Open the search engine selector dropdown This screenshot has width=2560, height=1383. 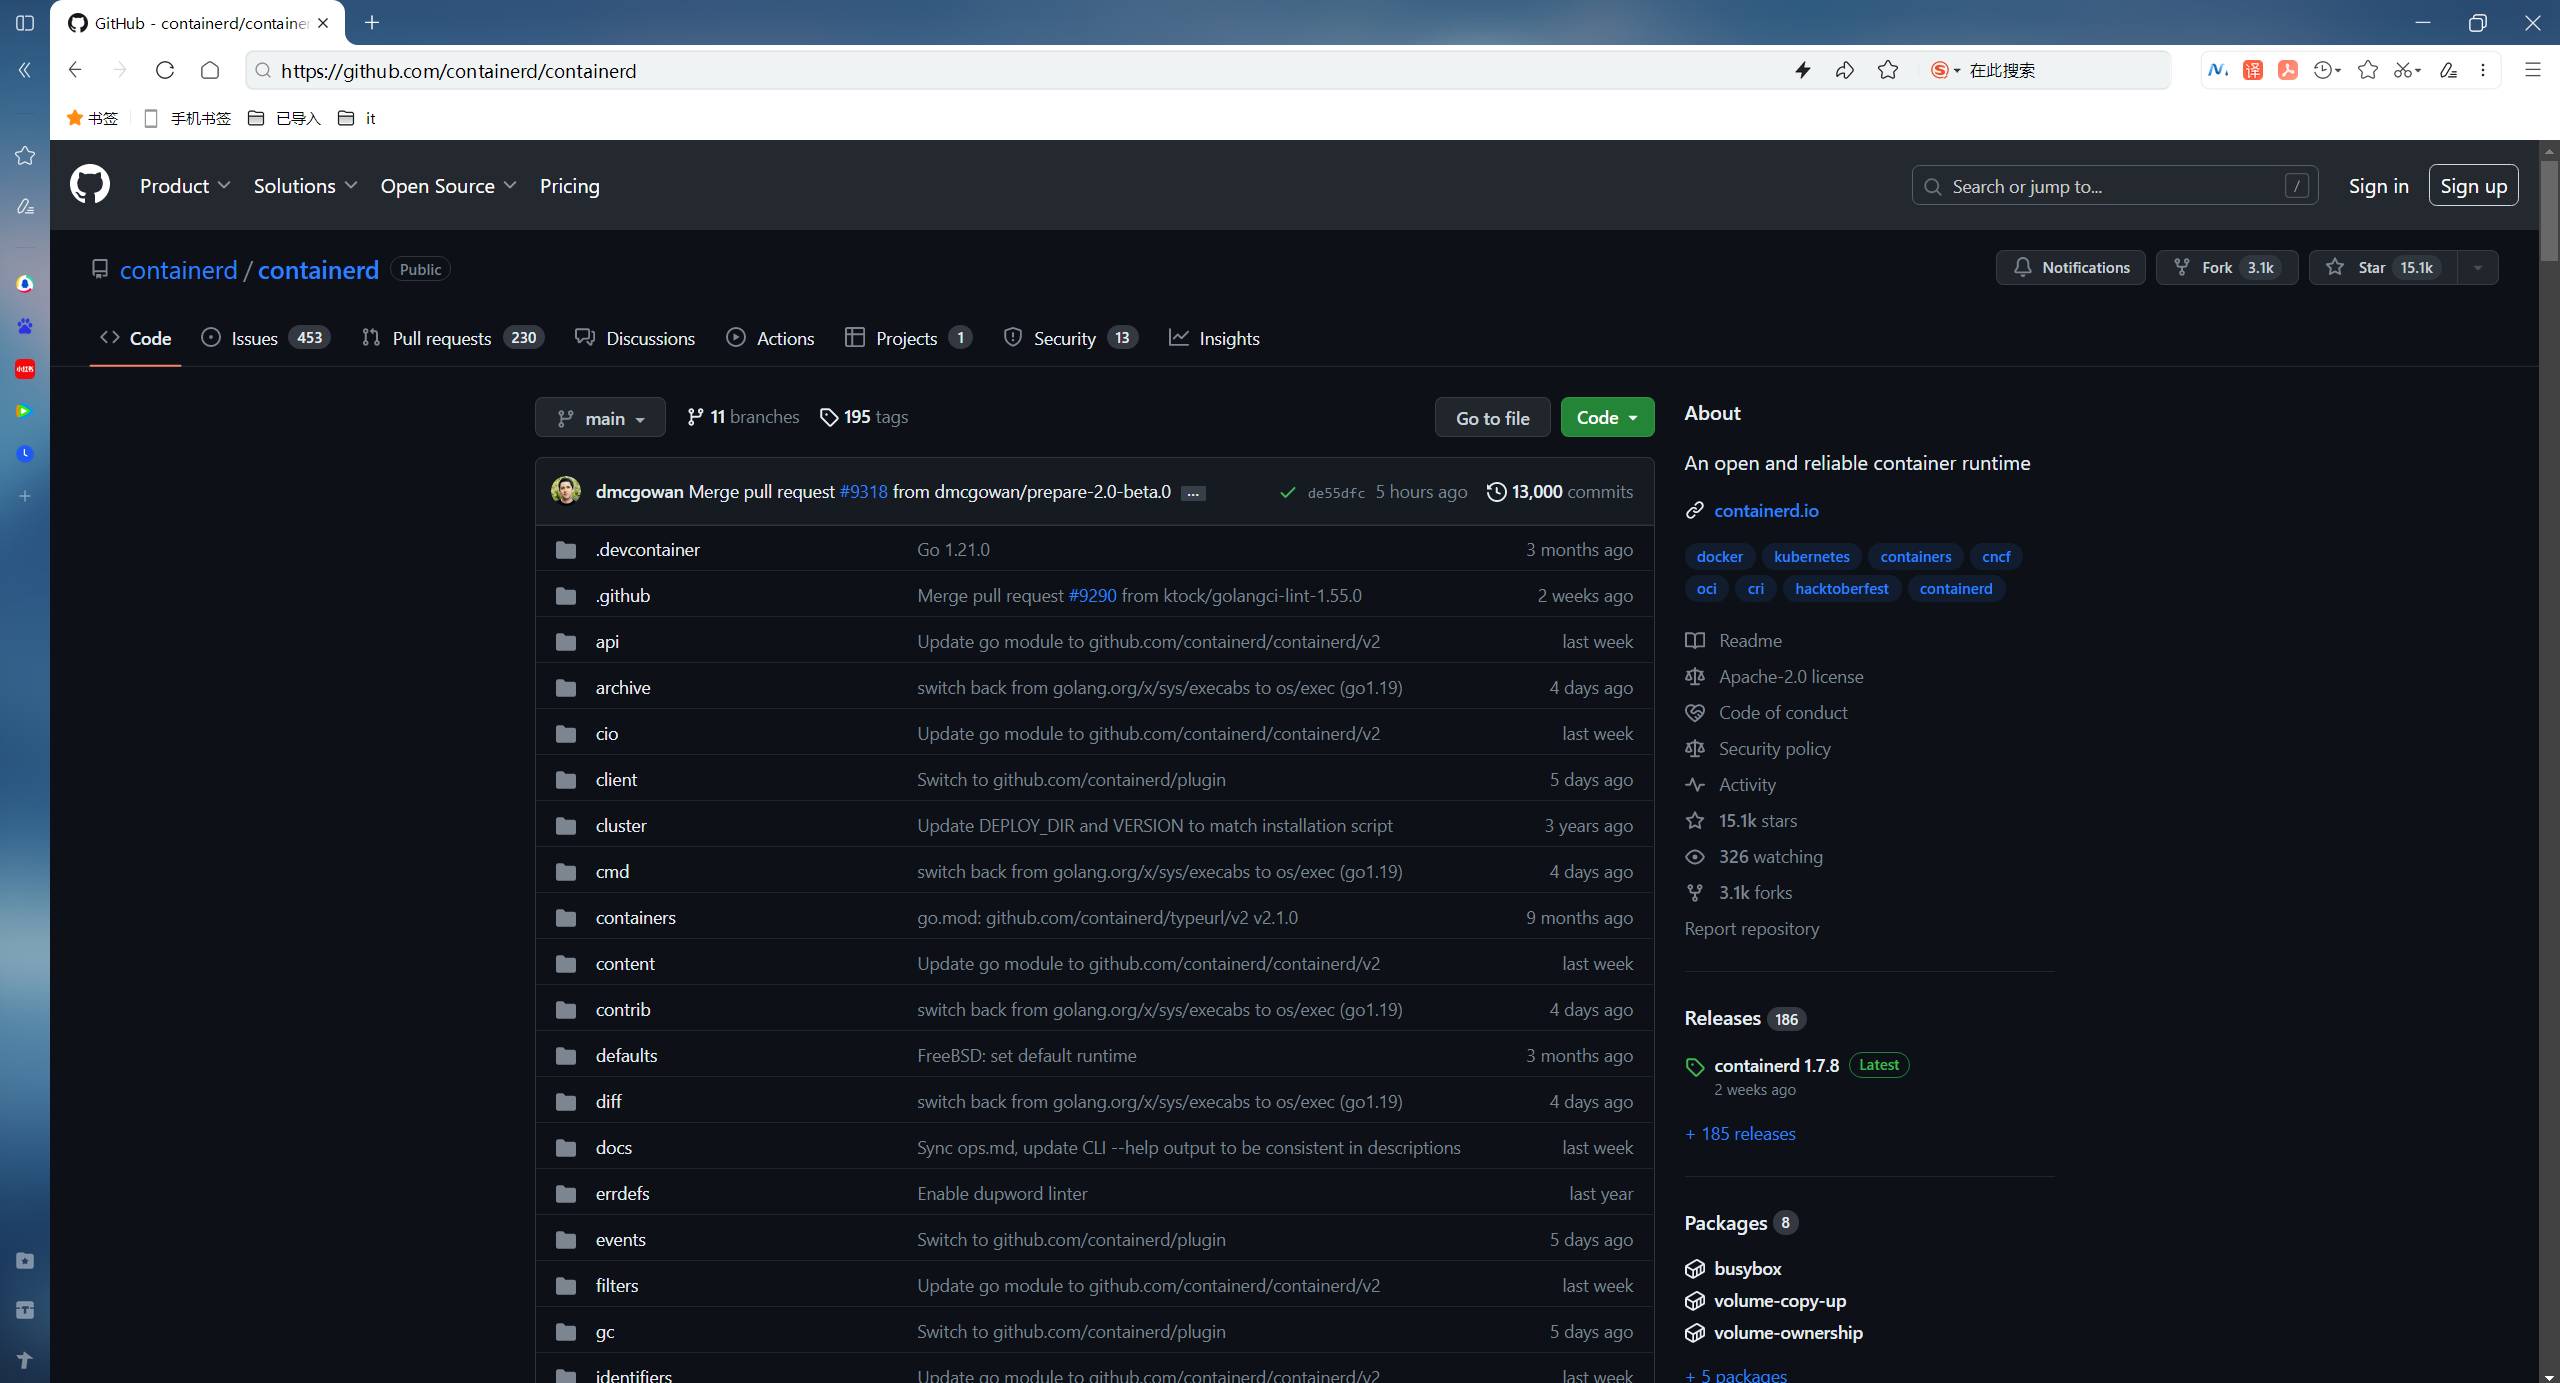click(1945, 70)
